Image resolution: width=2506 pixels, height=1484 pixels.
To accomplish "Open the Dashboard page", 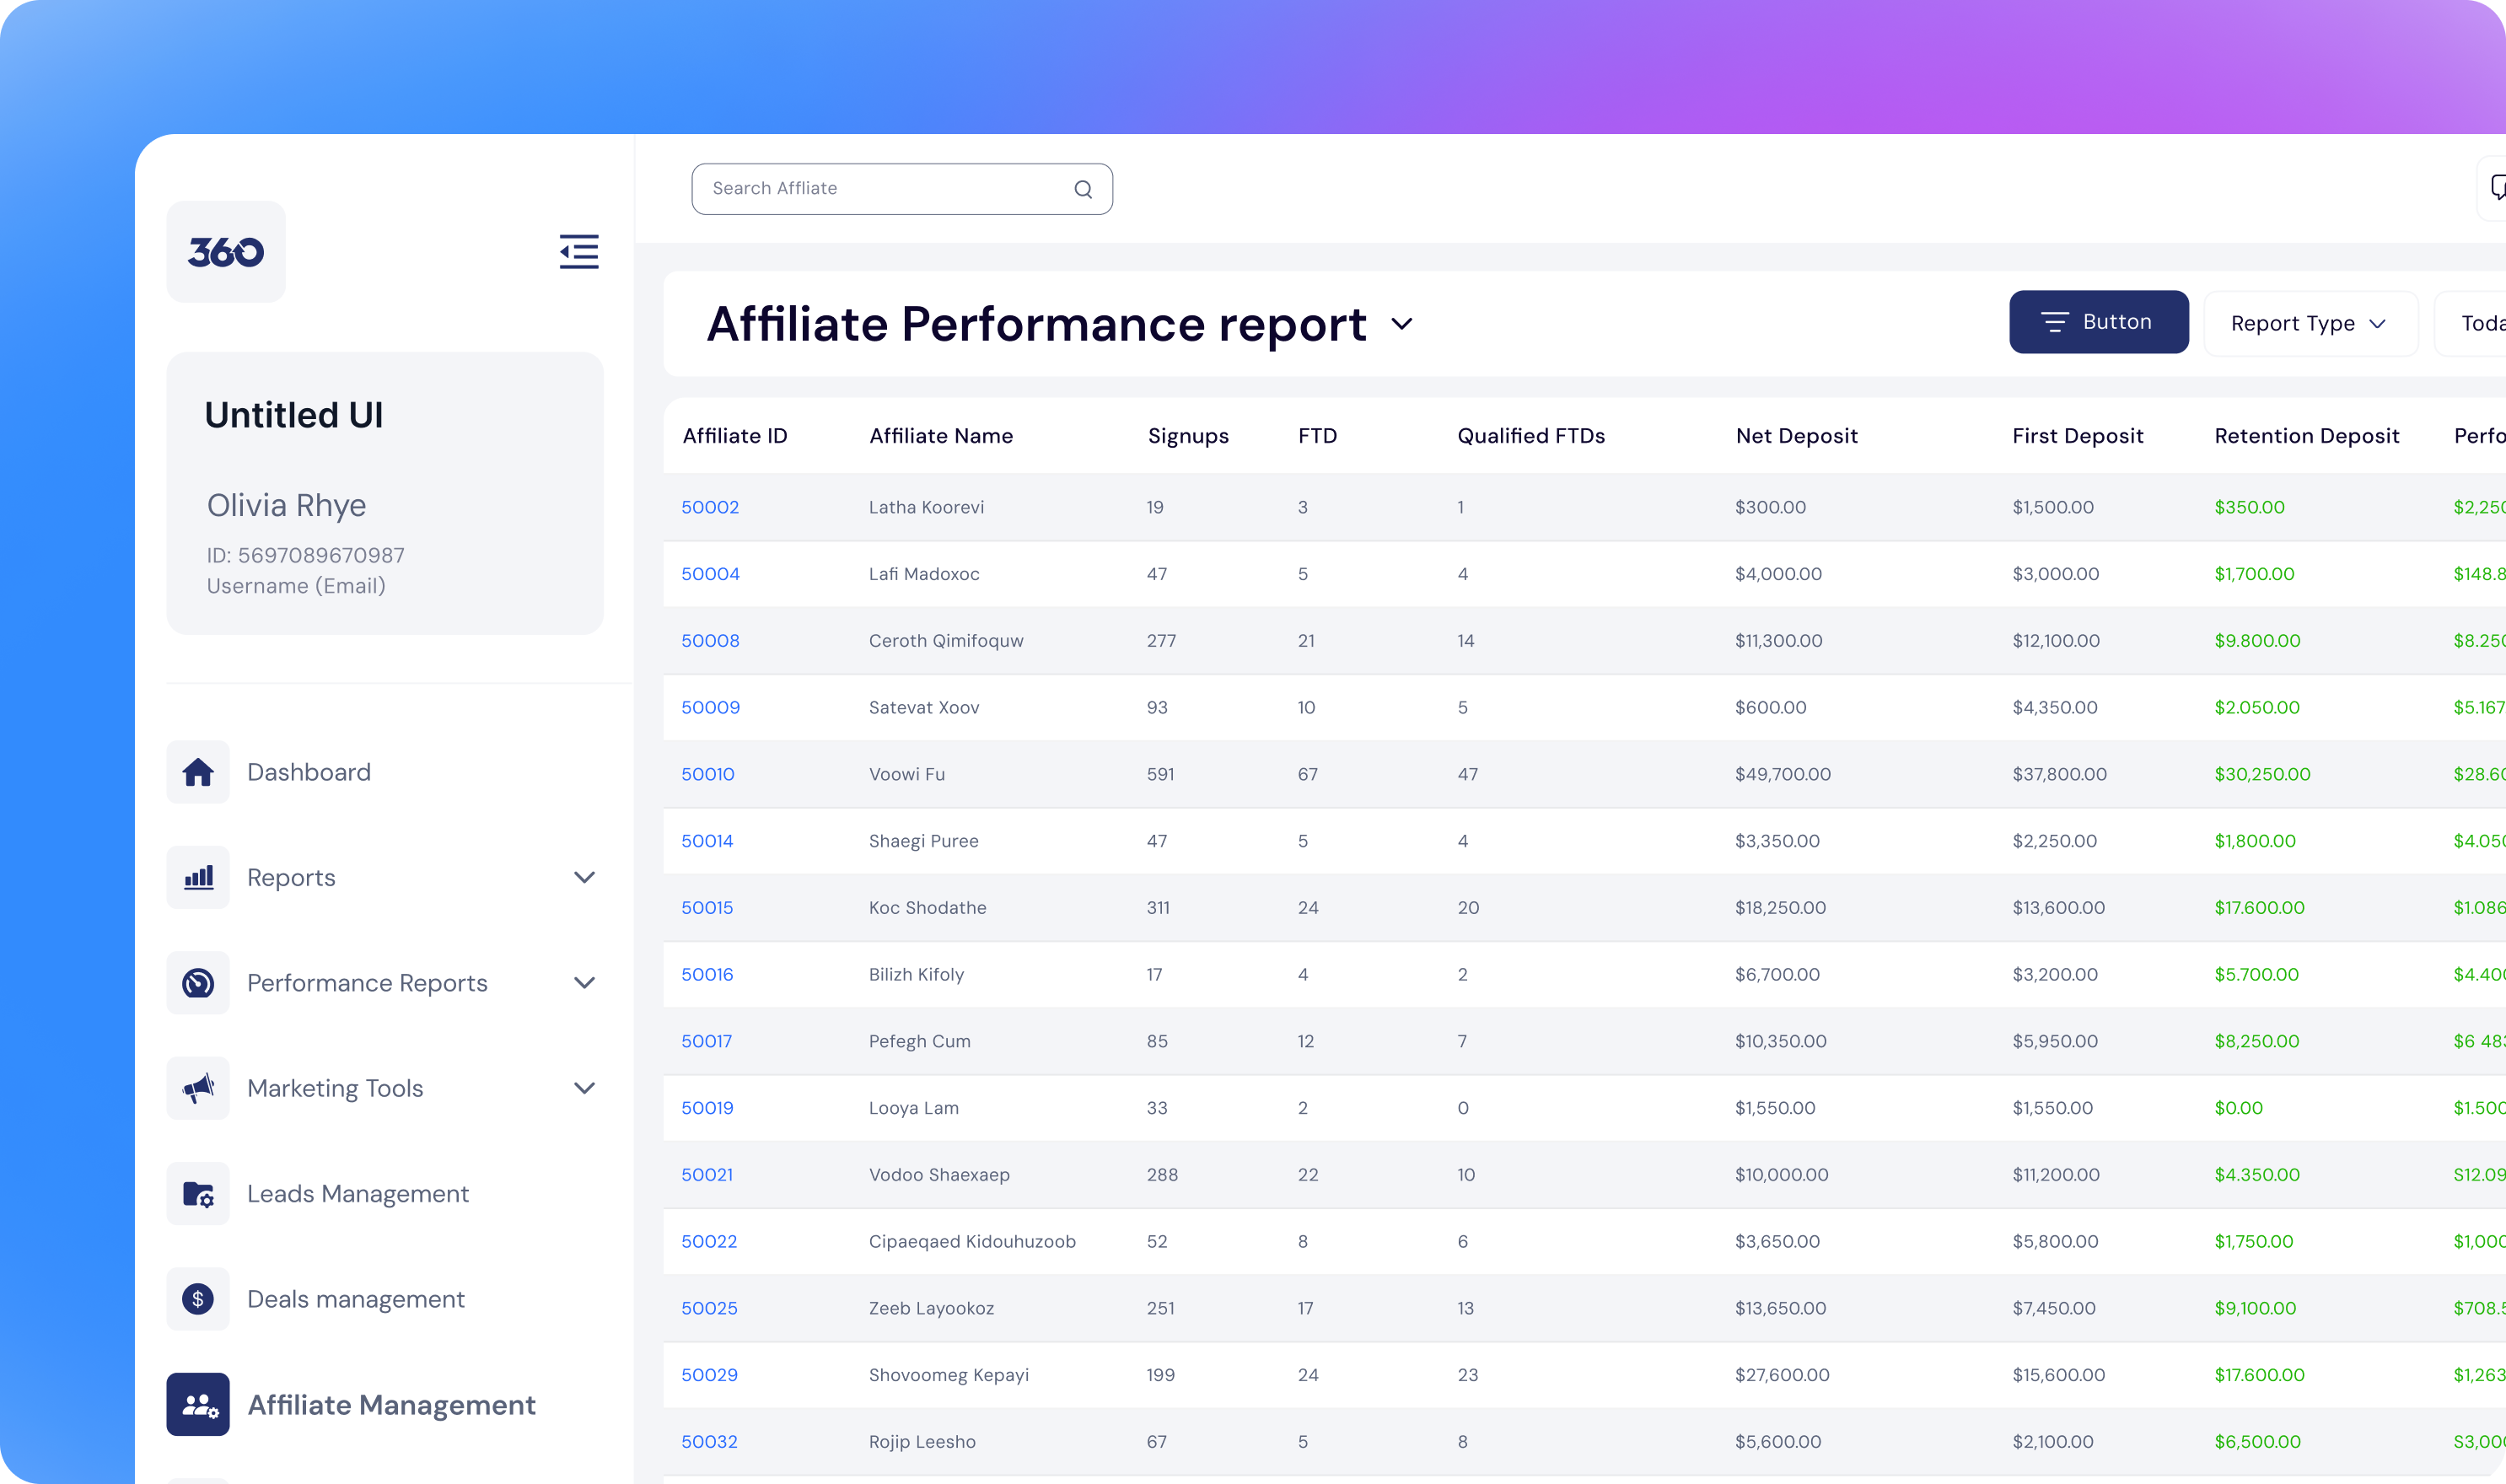I will click(x=309, y=771).
